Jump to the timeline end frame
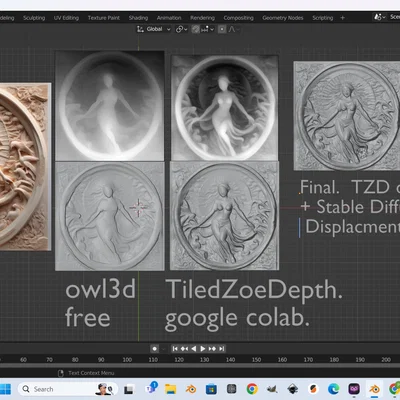Viewport: 400px width, 400px height. point(222,349)
